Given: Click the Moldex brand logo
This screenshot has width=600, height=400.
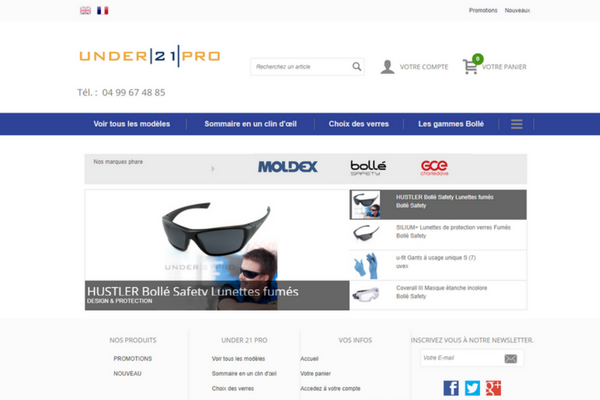Looking at the screenshot, I should [x=288, y=167].
